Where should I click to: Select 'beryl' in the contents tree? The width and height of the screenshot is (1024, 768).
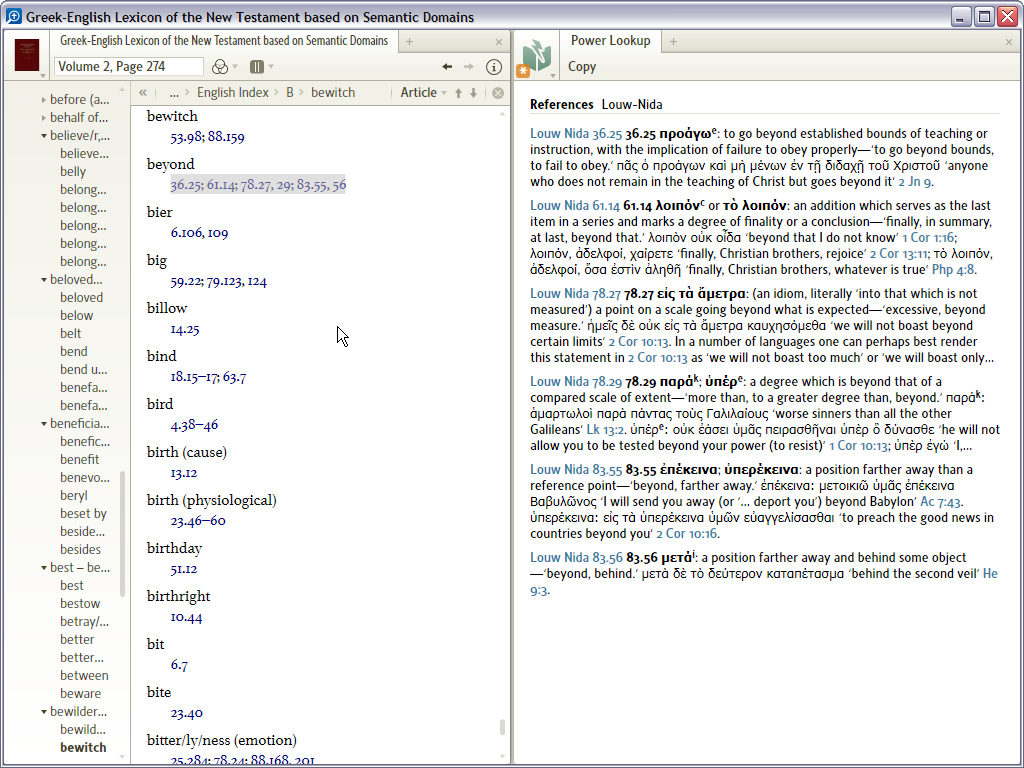pos(74,496)
